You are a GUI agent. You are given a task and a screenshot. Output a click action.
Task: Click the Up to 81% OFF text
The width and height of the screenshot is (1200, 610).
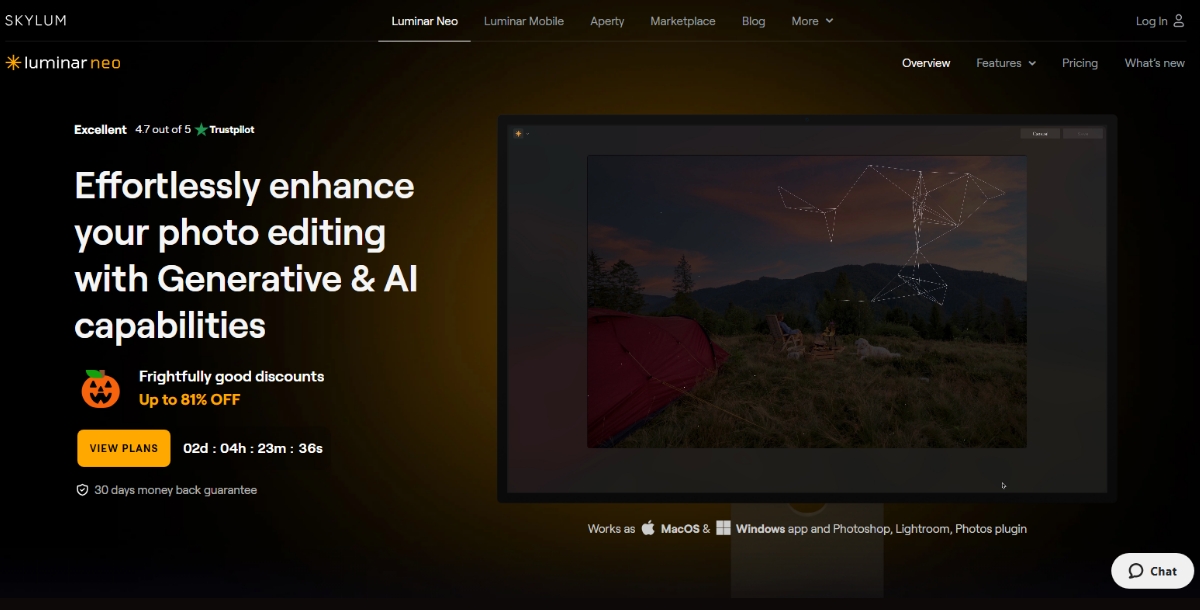click(190, 400)
